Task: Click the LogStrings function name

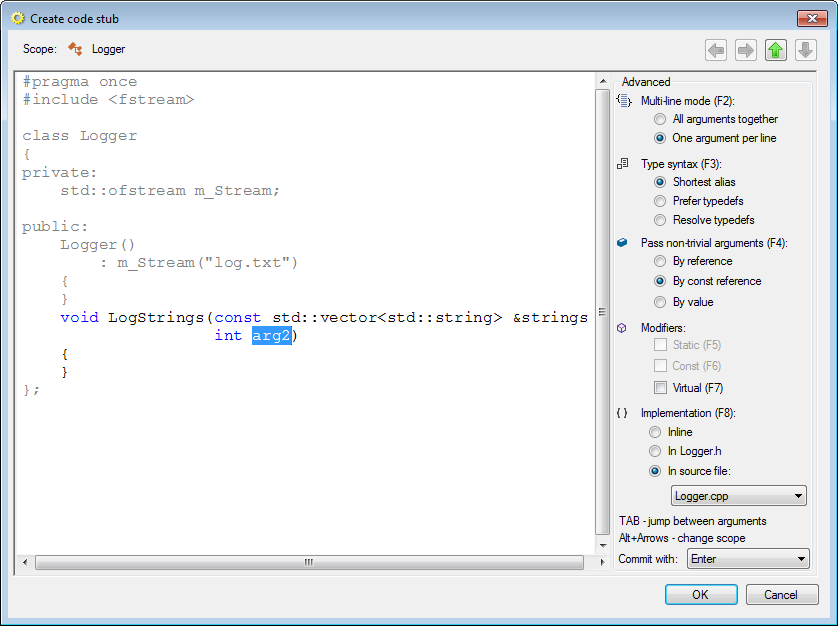Action: pos(156,318)
